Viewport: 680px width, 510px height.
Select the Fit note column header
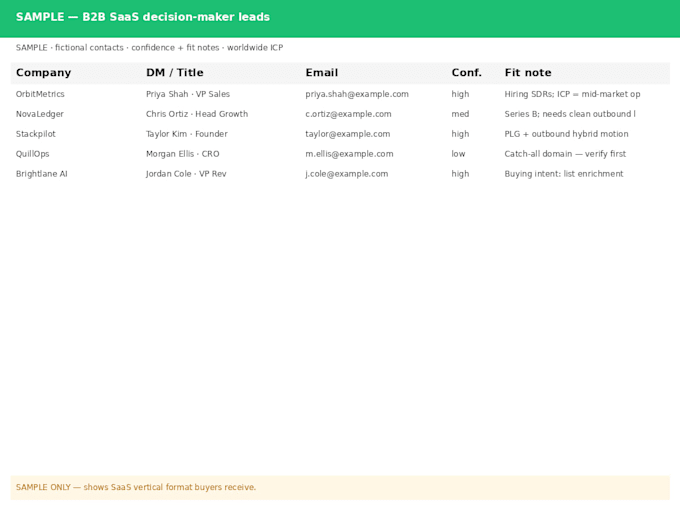coord(528,72)
